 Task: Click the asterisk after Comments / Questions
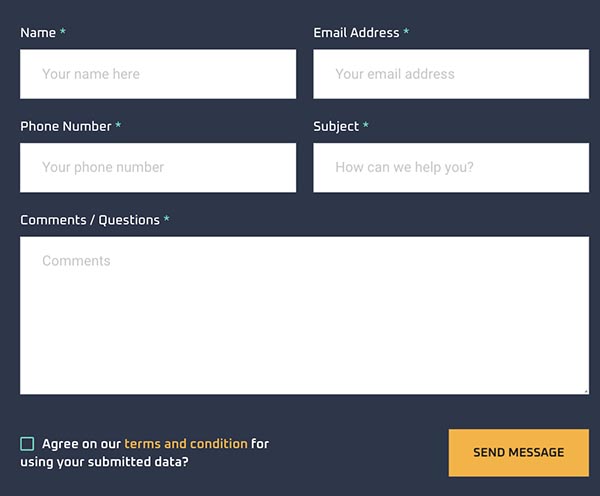[x=167, y=220]
